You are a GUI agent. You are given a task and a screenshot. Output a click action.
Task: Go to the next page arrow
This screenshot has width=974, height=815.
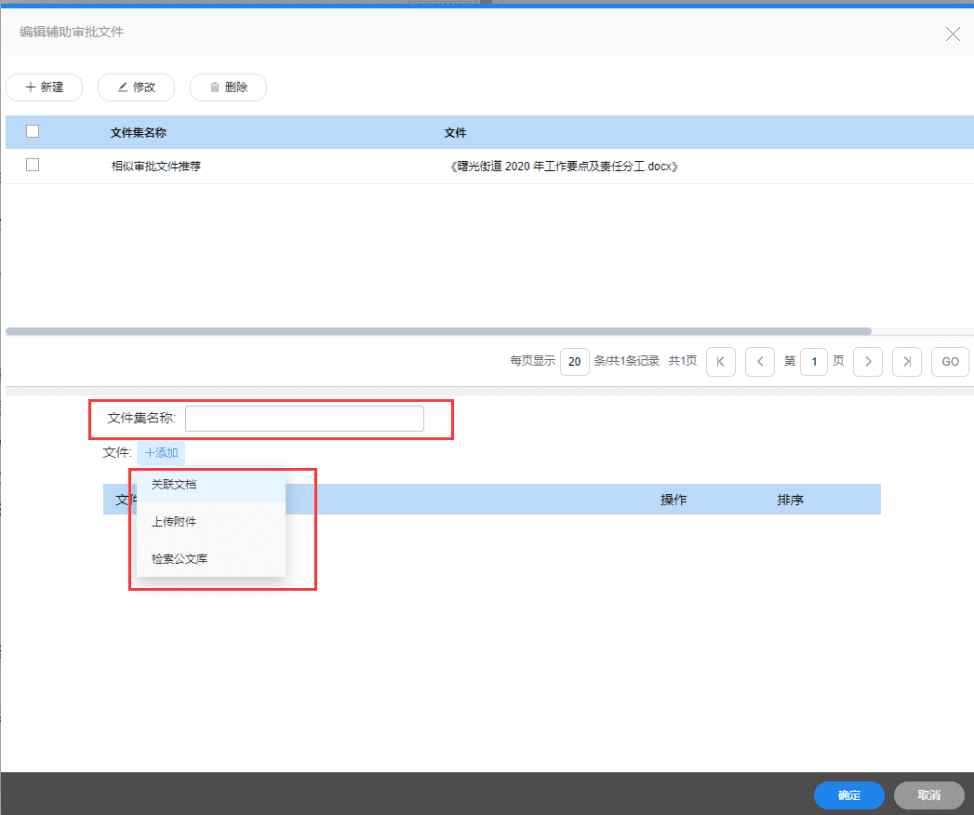[x=868, y=362]
